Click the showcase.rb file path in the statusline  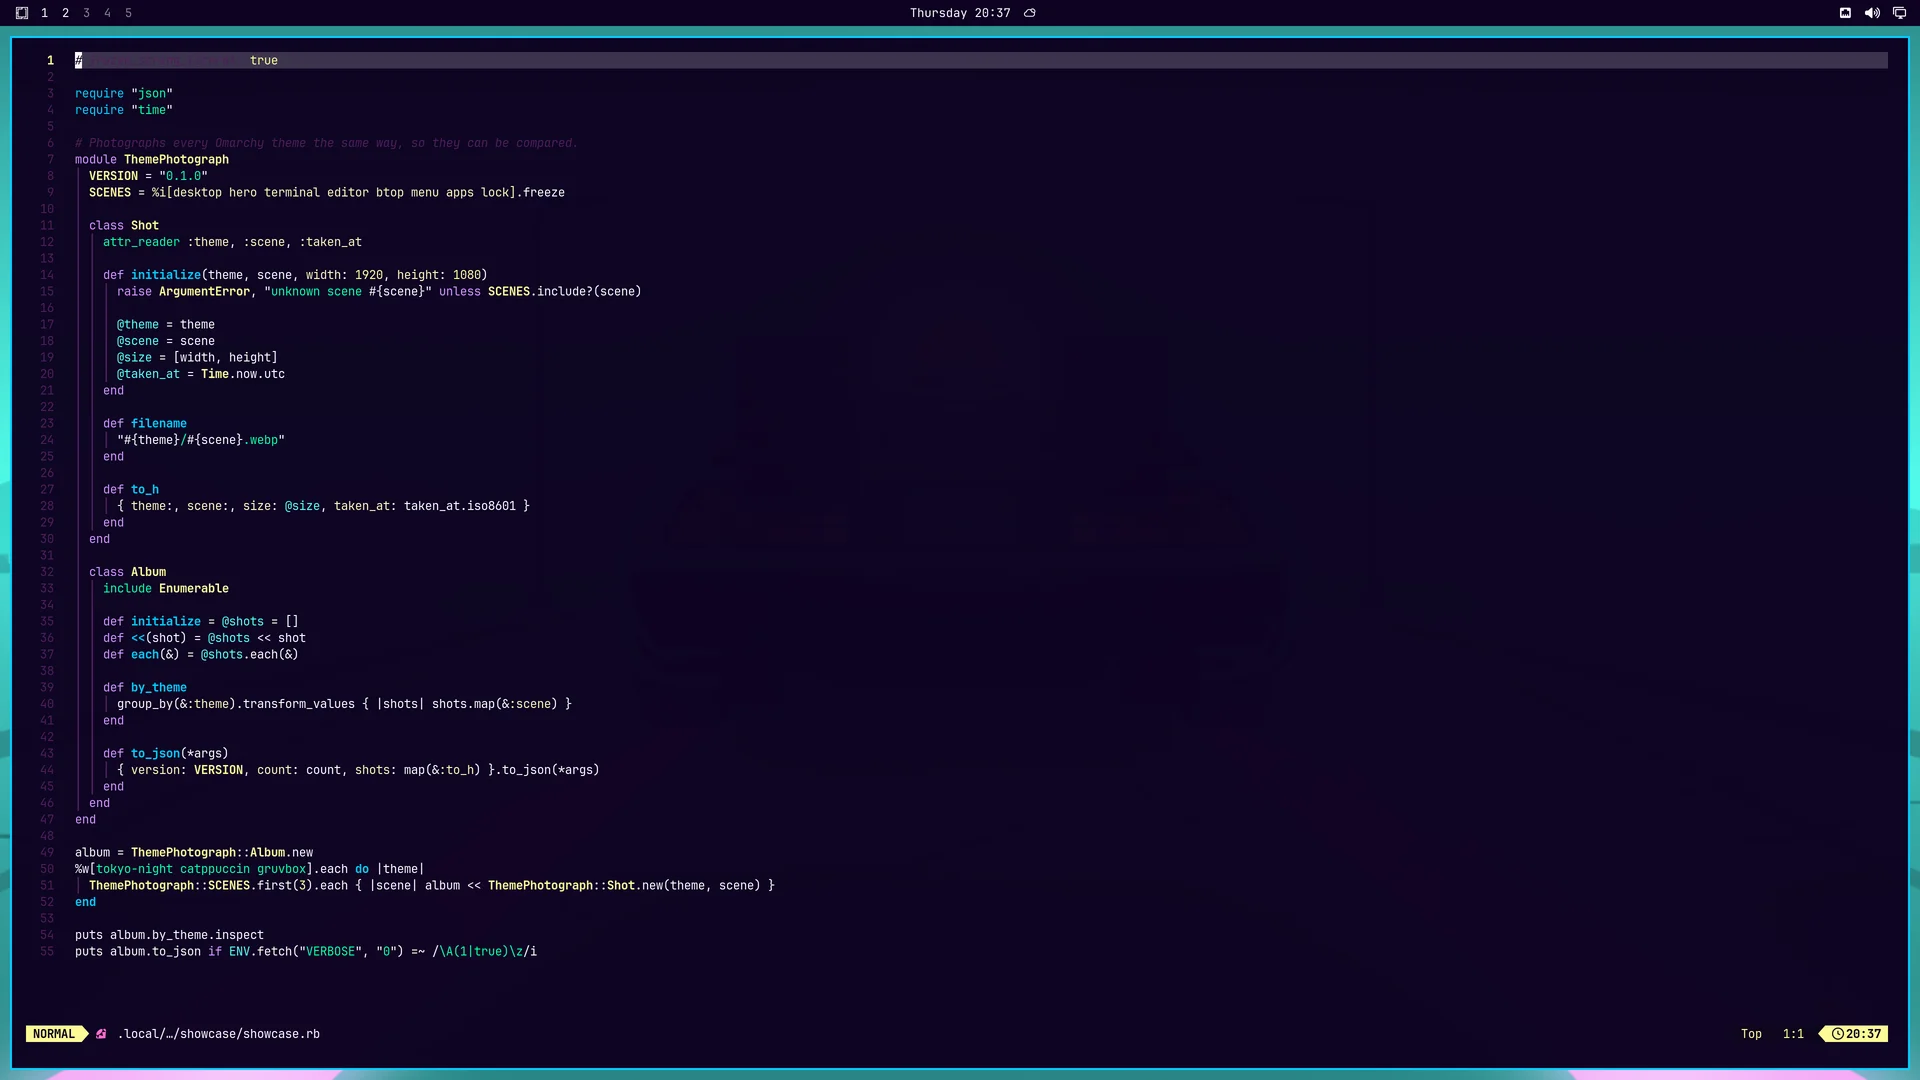[219, 1034]
